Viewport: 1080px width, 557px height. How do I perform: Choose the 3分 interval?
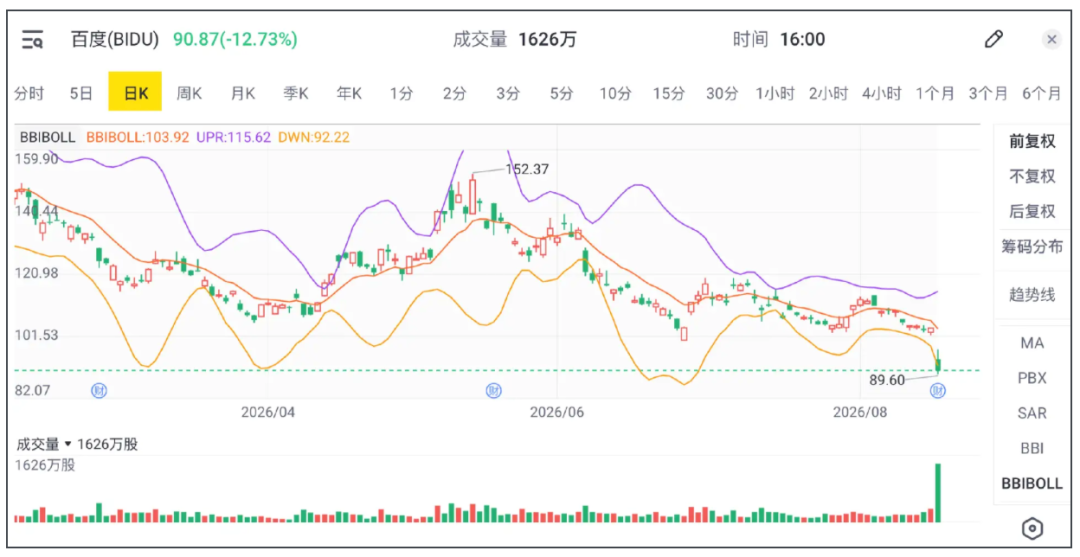click(x=508, y=93)
